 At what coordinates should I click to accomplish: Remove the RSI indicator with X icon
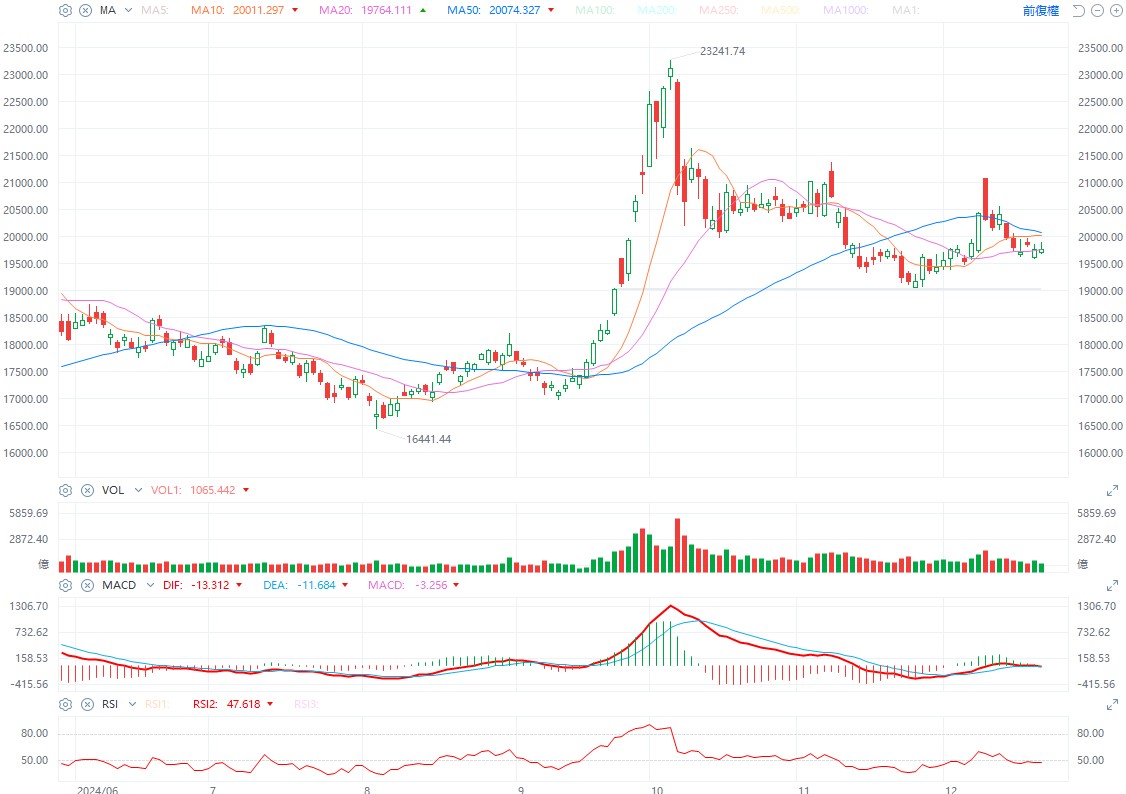pos(87,704)
